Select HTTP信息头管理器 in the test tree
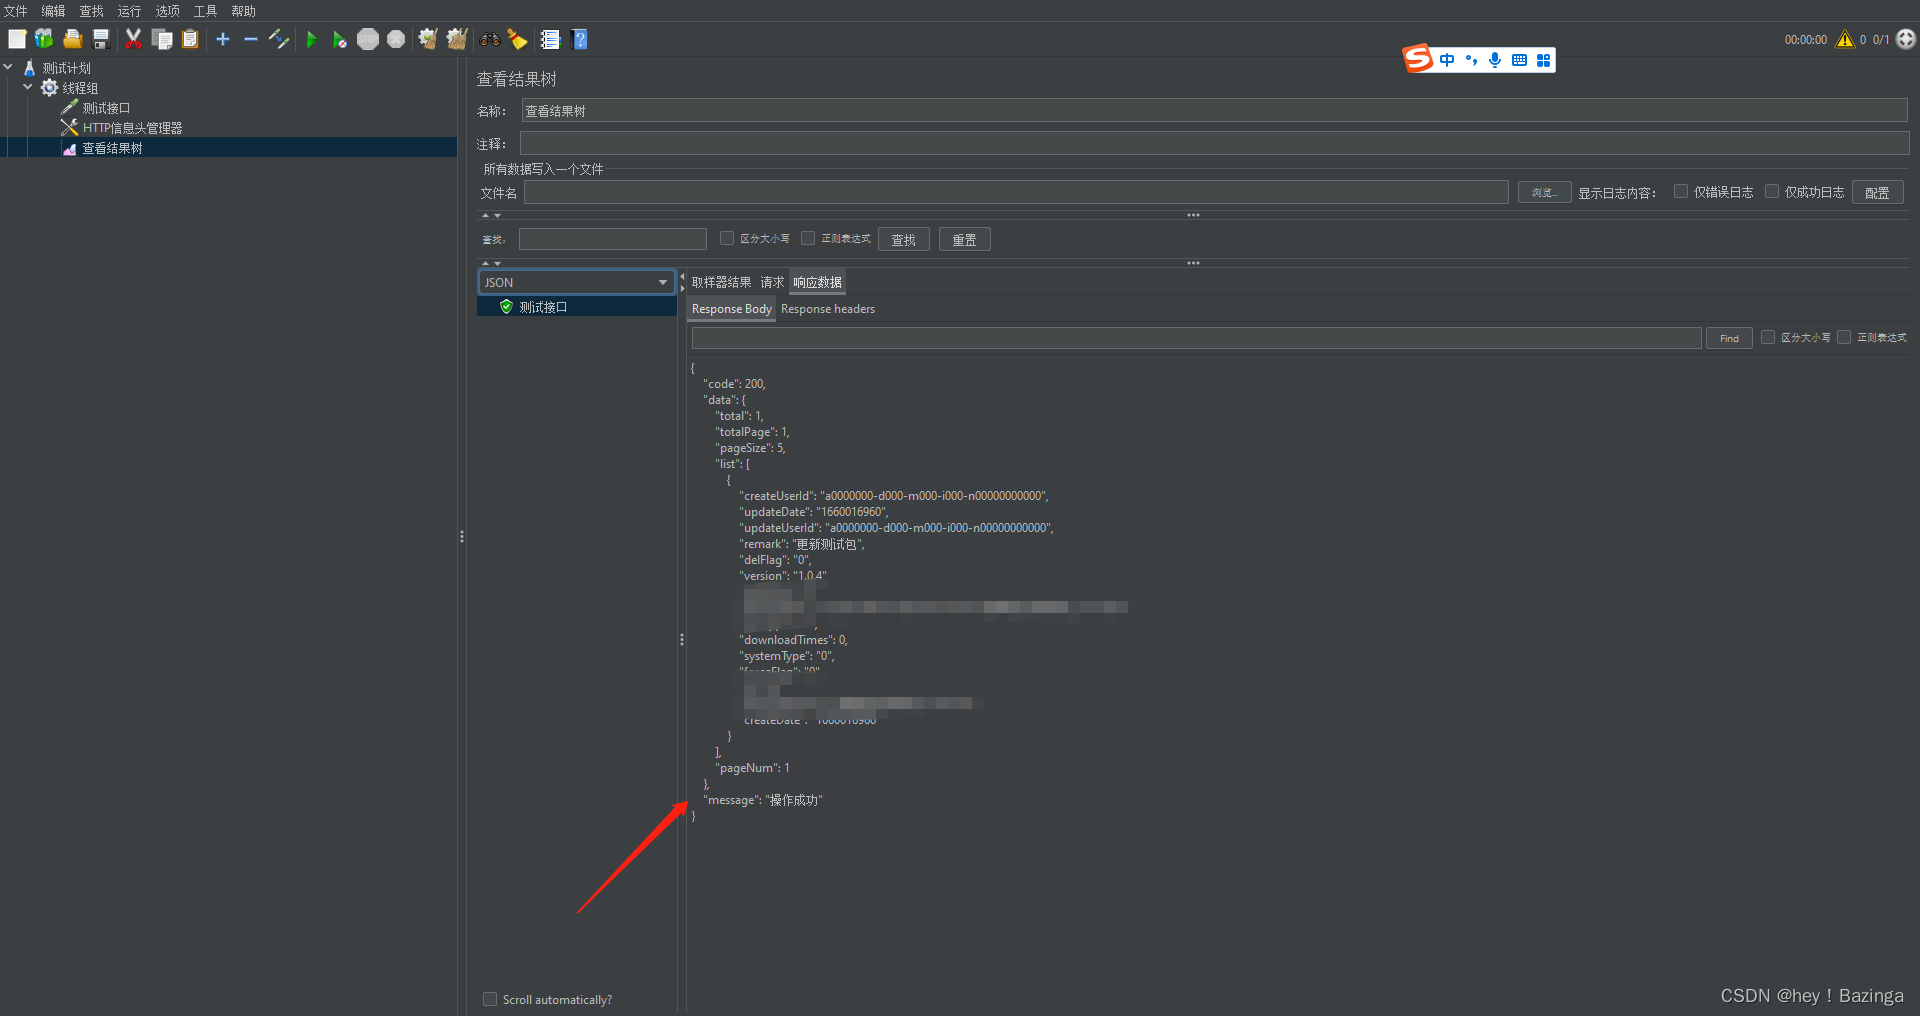This screenshot has height=1016, width=1920. tap(132, 128)
